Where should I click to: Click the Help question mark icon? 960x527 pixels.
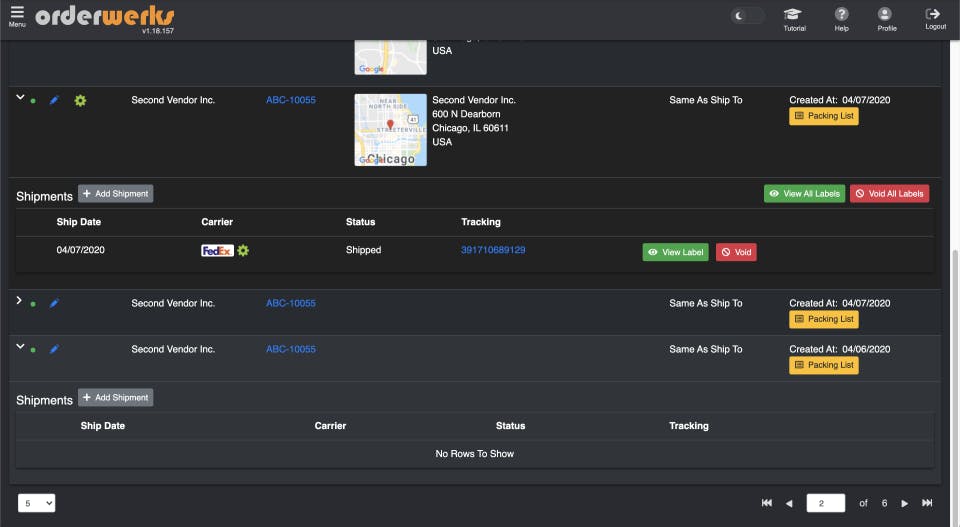pyautogui.click(x=841, y=15)
